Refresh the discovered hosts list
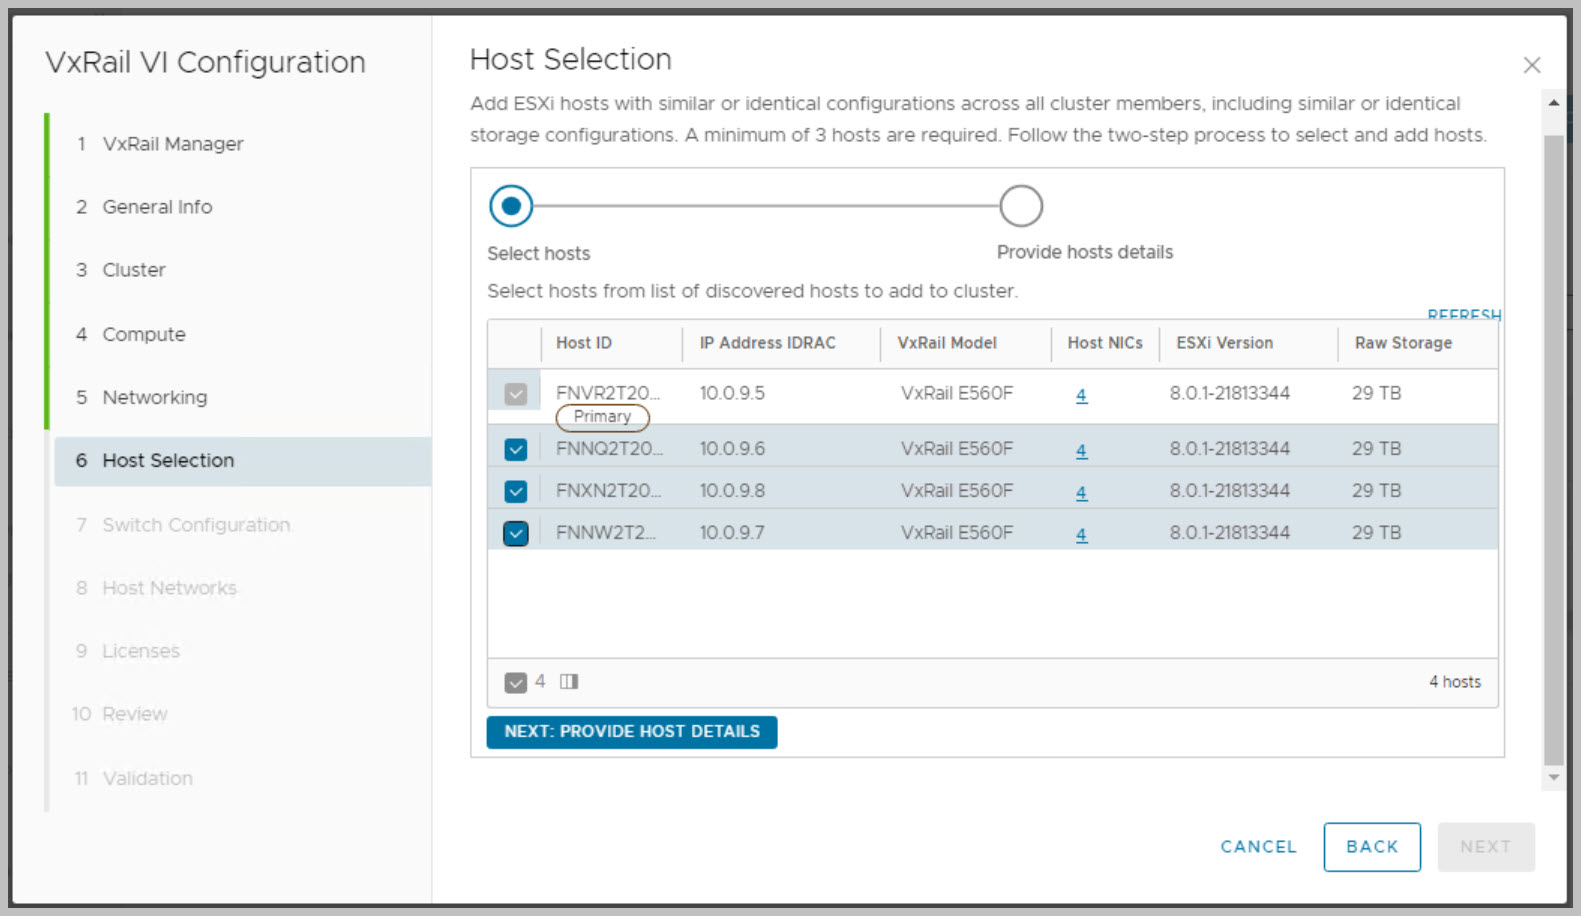Viewport: 1581px width, 916px height. coord(1463,315)
